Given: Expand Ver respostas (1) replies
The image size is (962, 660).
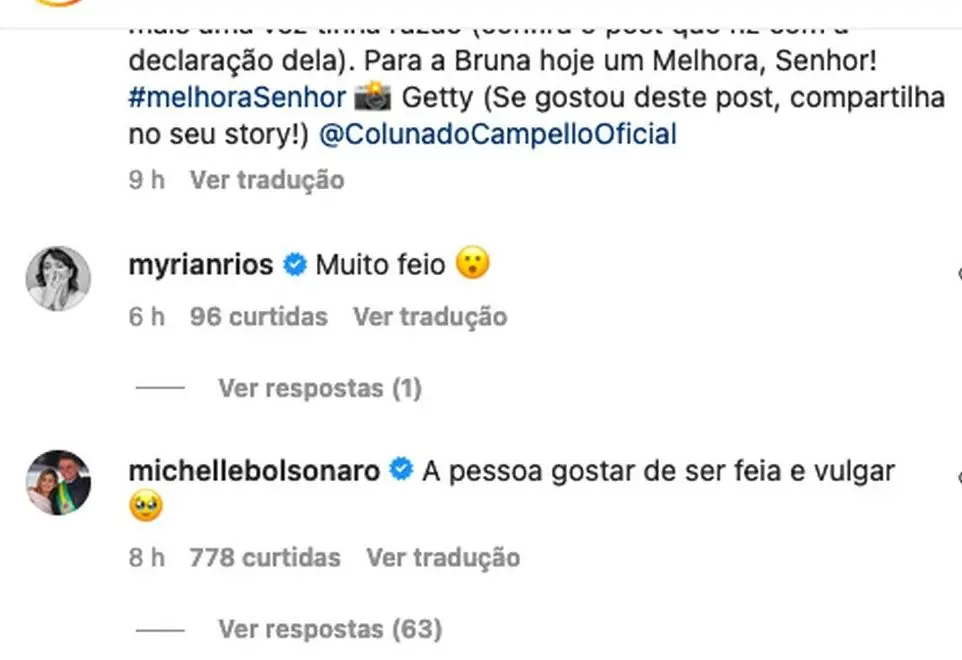Looking at the screenshot, I should (x=319, y=388).
